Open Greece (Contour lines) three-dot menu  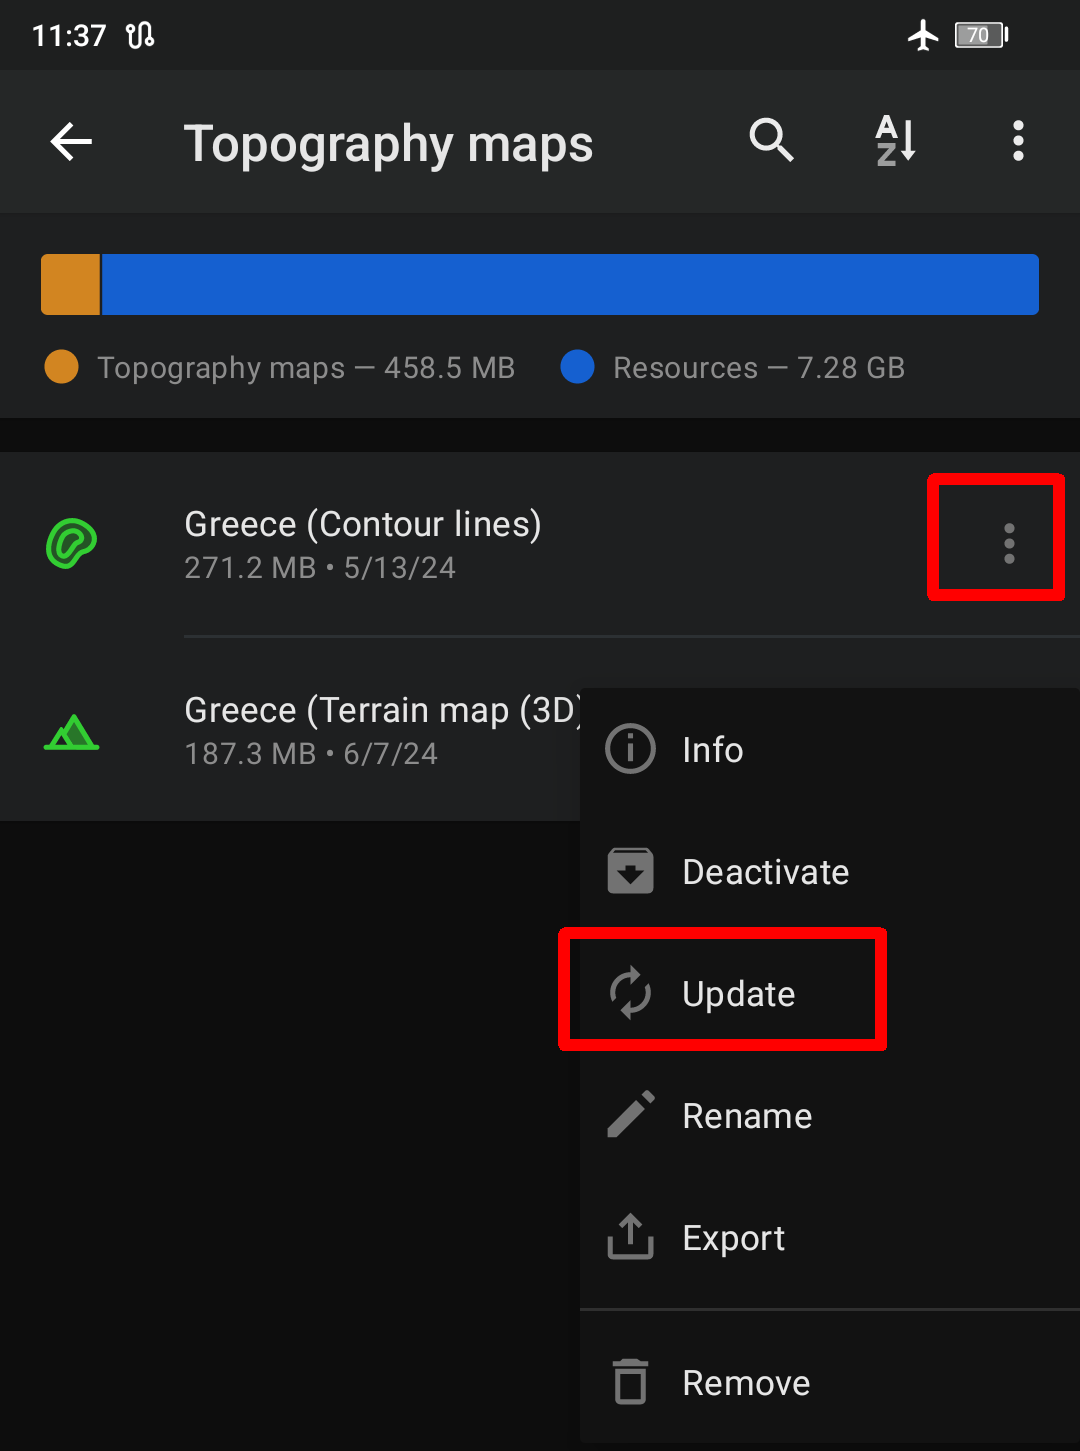[1009, 543]
